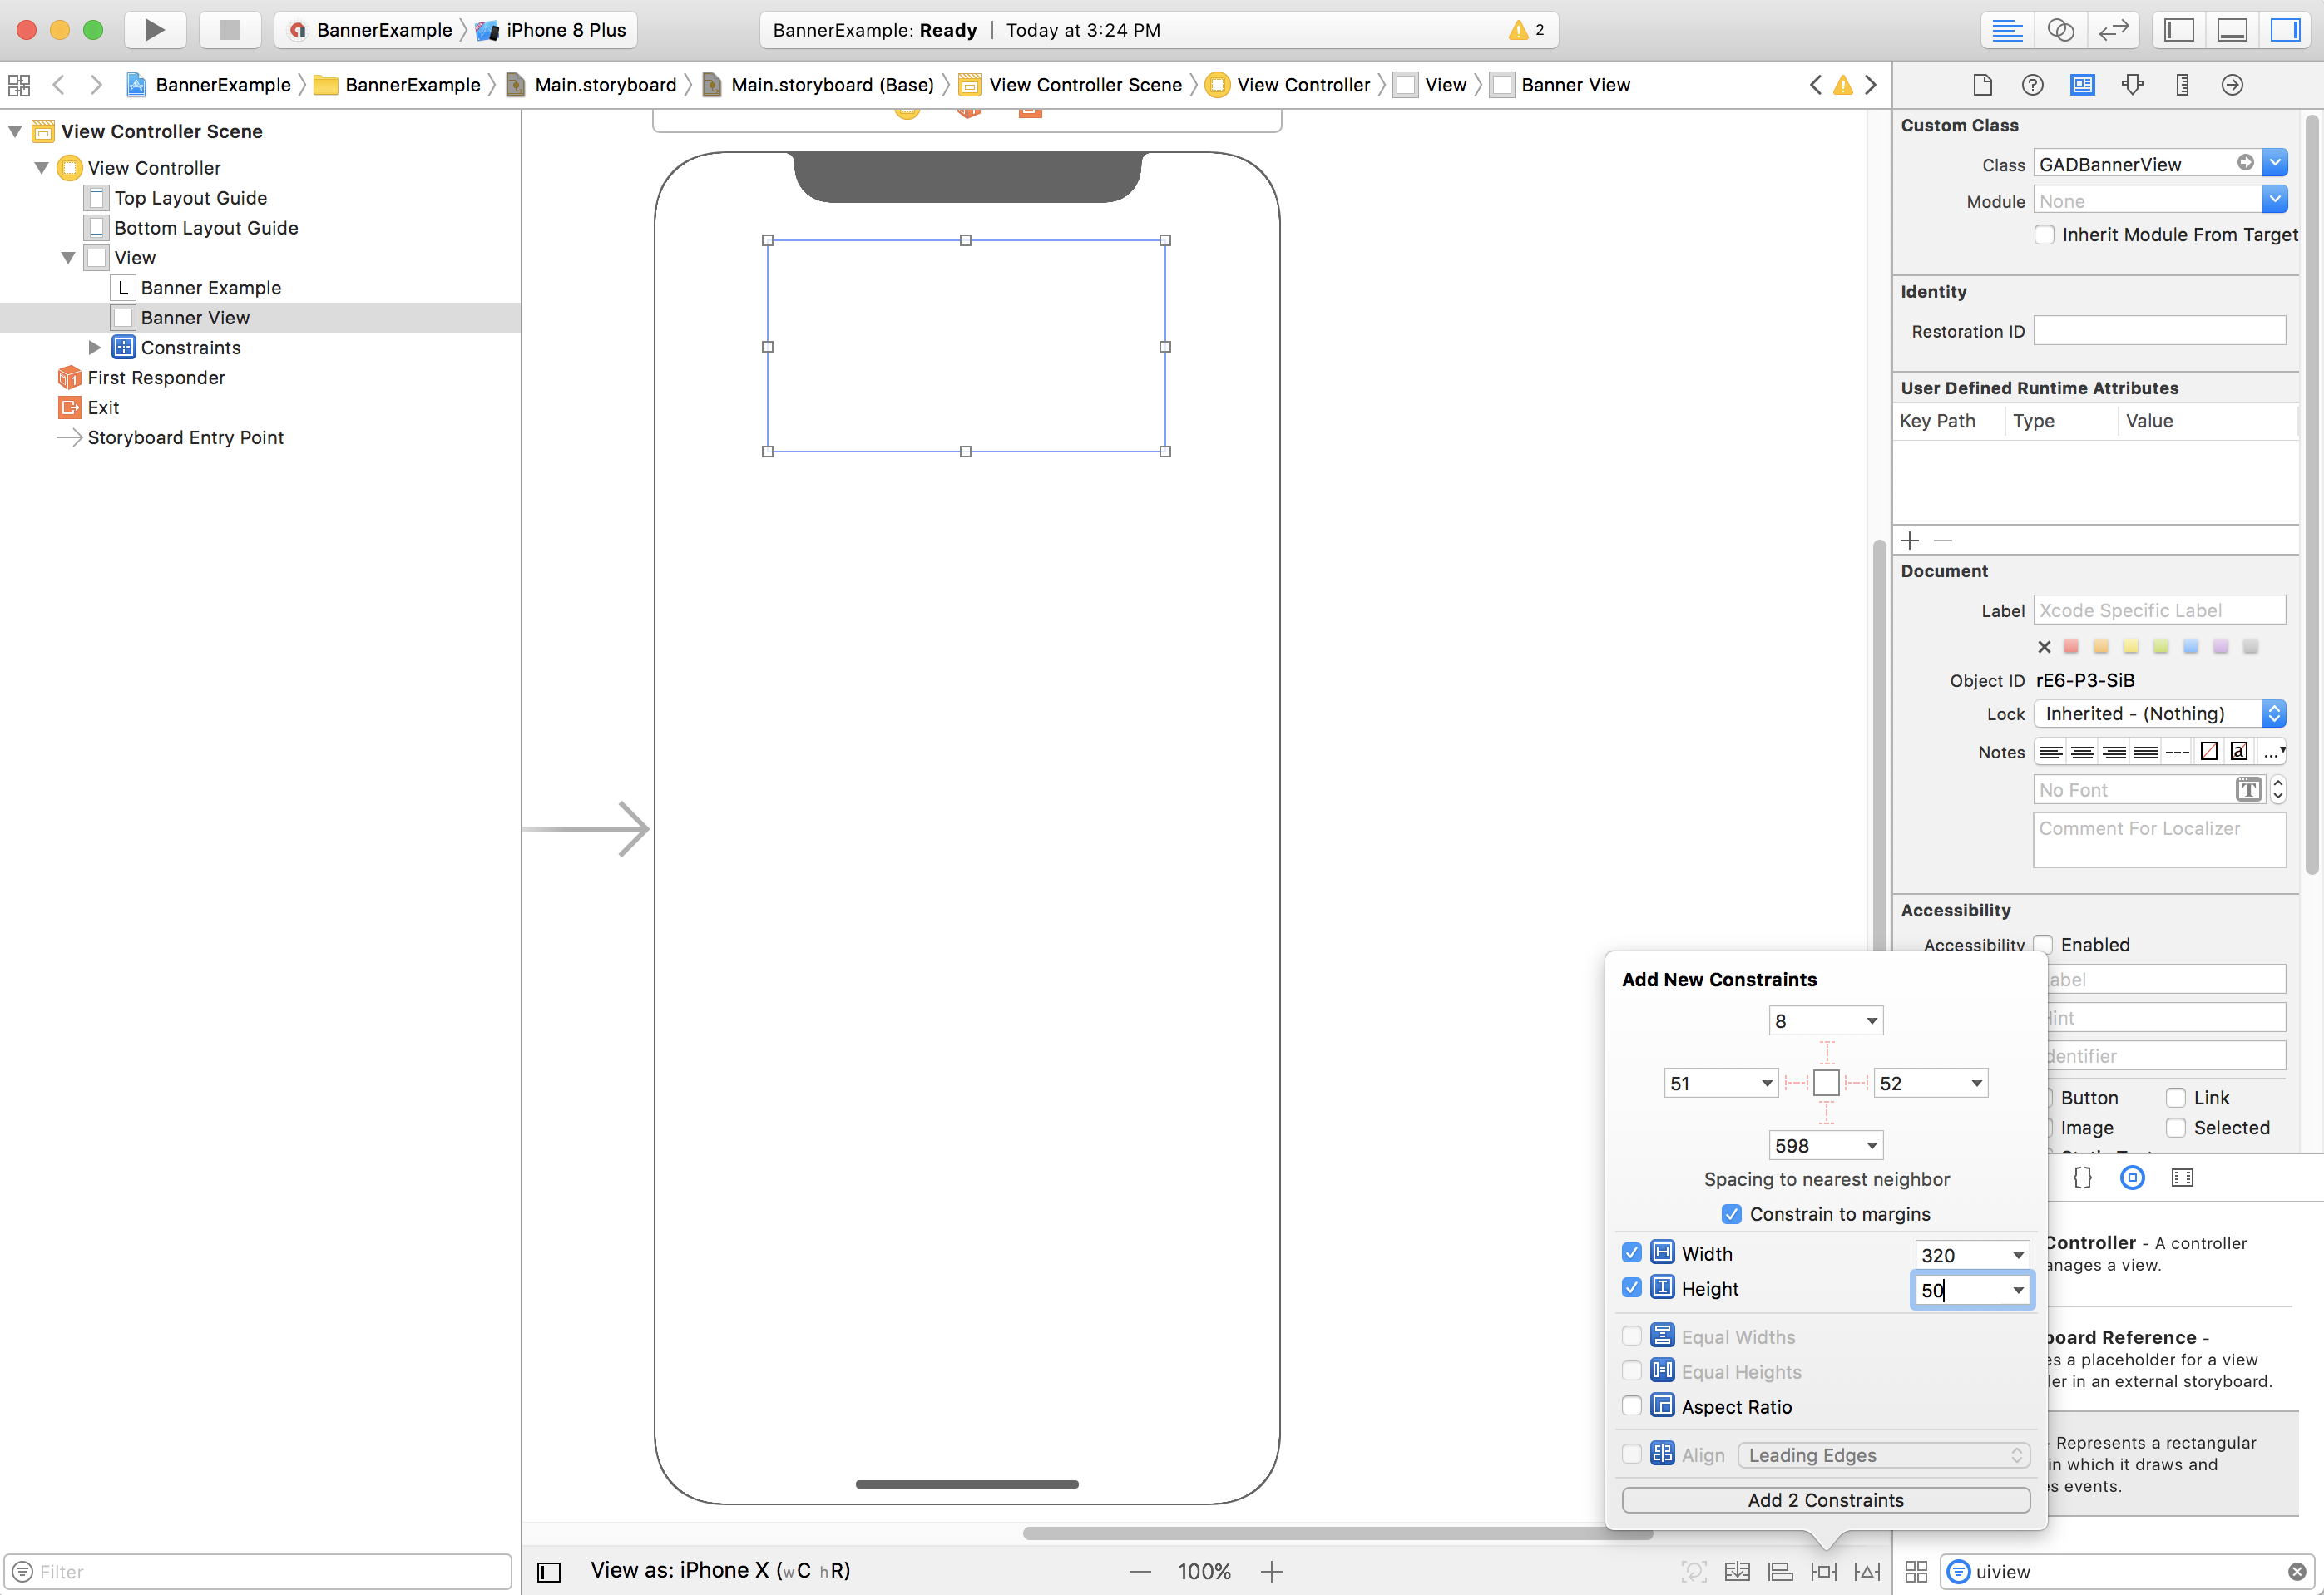Show the Attributes inspector
Screen dimensions: 2324x1595
click(x=2132, y=85)
